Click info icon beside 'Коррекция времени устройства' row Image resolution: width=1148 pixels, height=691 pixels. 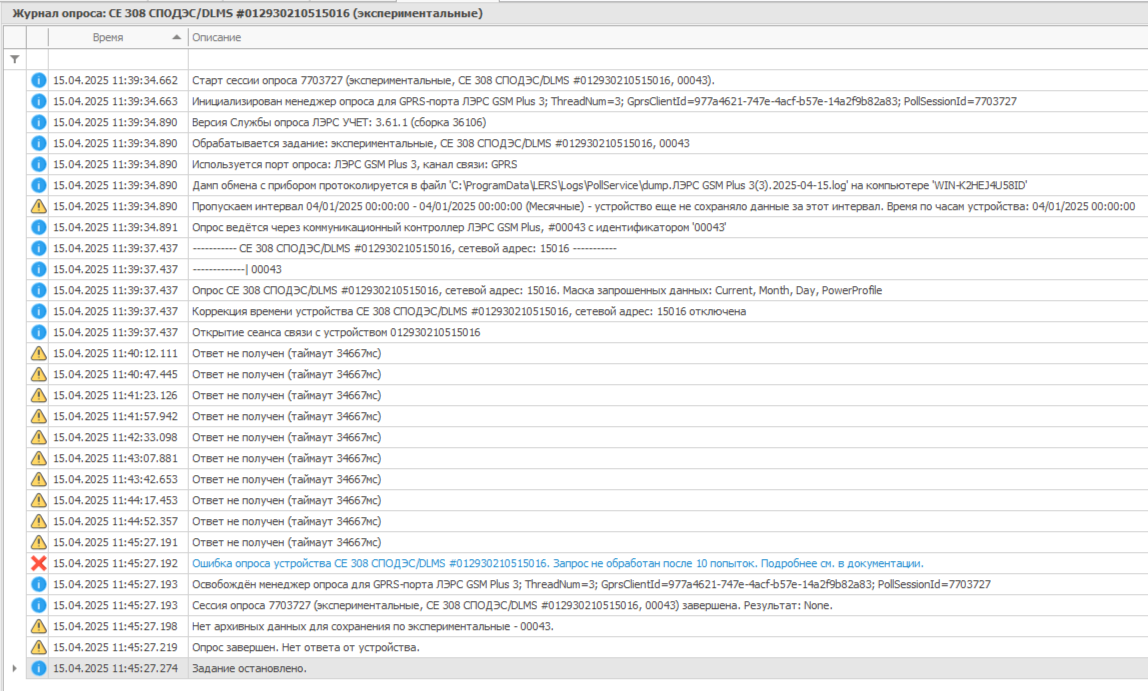[x=38, y=312]
